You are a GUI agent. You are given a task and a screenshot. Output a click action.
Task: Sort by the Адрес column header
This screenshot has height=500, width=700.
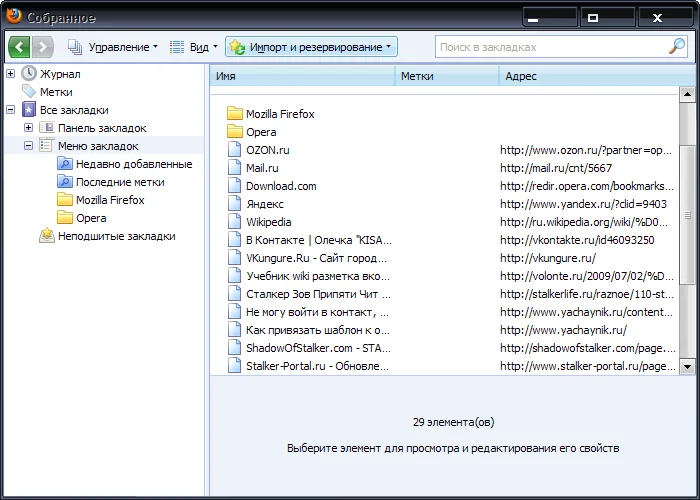coord(597,76)
